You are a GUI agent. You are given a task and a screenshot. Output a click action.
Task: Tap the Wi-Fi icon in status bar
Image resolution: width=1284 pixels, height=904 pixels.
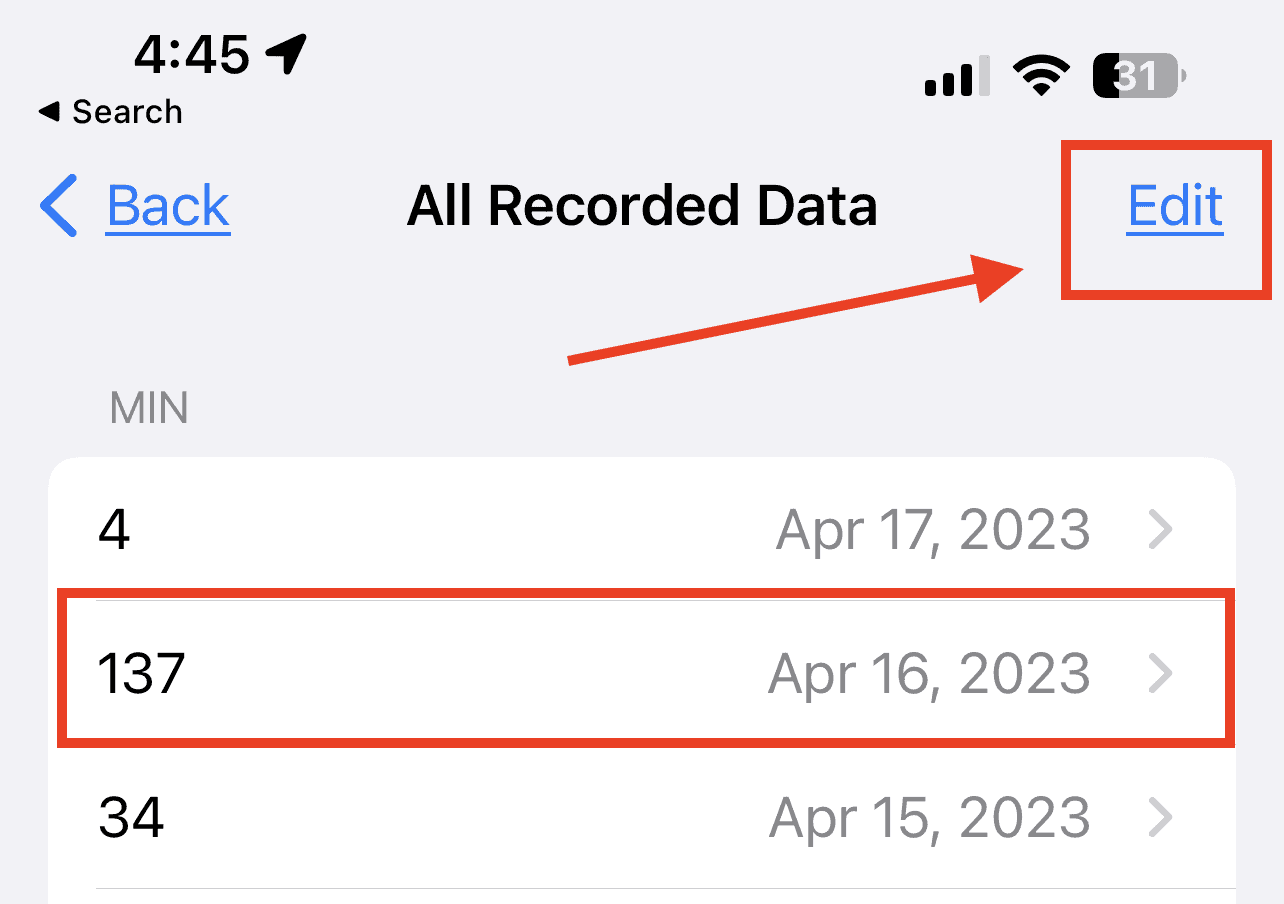pyautogui.click(x=1041, y=75)
